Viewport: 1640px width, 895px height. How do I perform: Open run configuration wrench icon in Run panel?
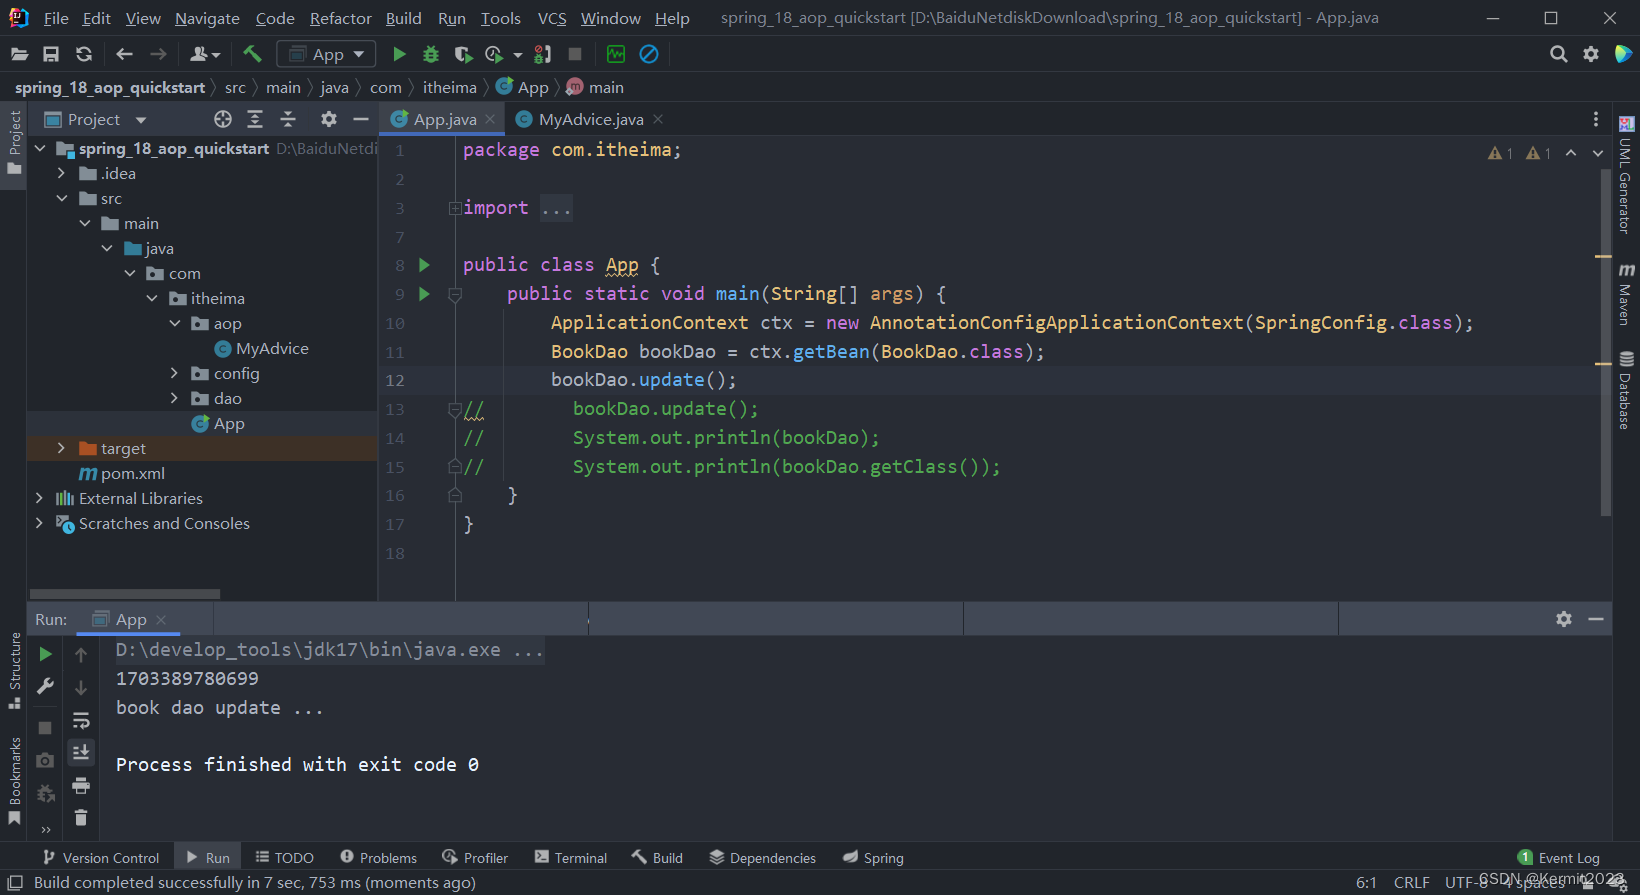(45, 686)
